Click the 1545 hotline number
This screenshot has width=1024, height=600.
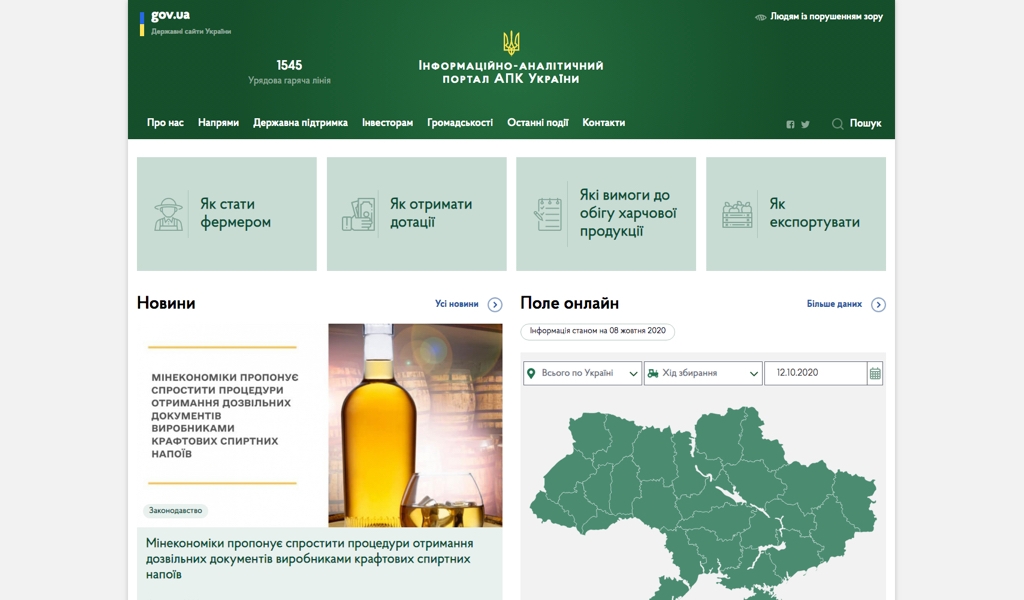pyautogui.click(x=289, y=65)
